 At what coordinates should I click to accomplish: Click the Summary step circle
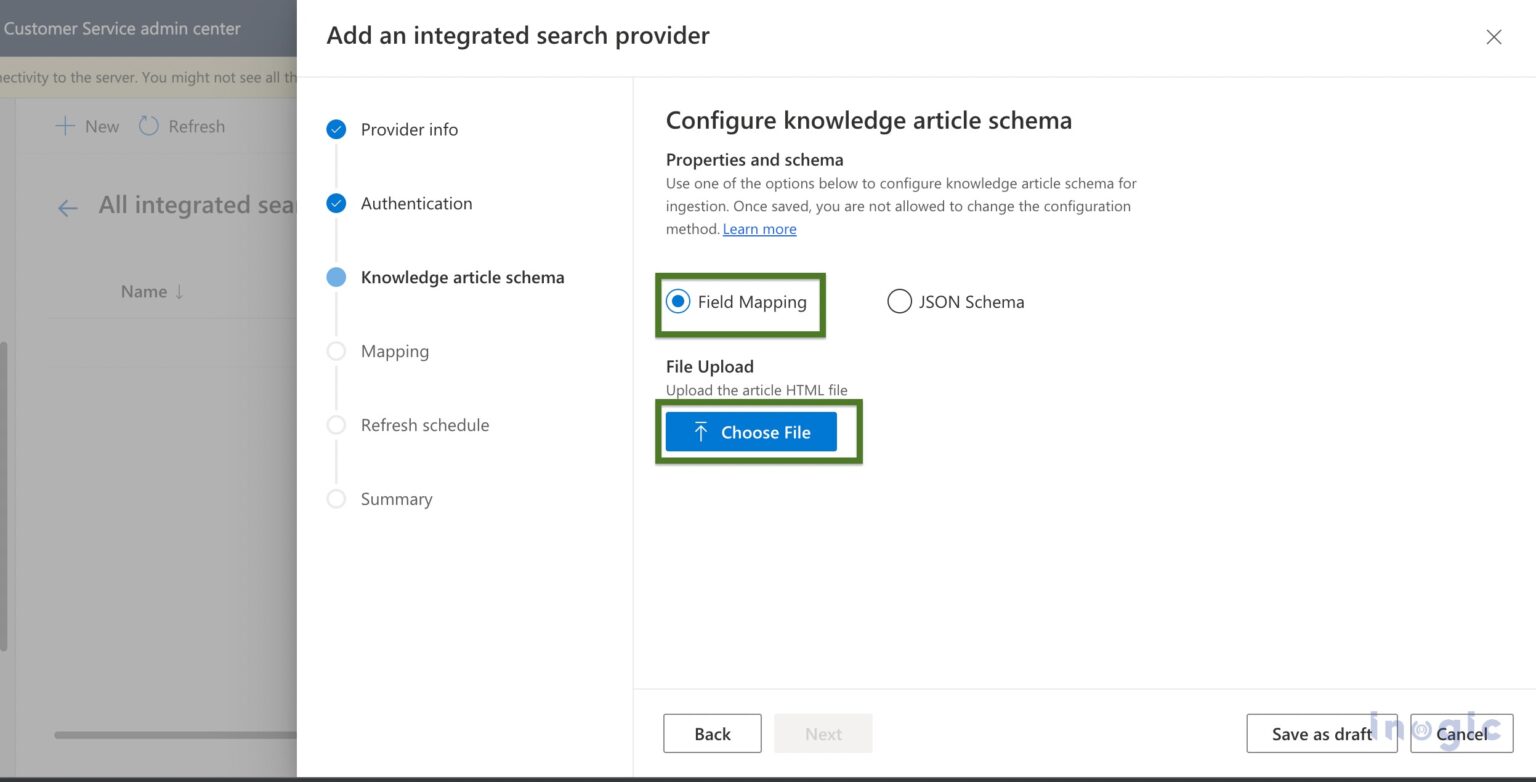336,499
